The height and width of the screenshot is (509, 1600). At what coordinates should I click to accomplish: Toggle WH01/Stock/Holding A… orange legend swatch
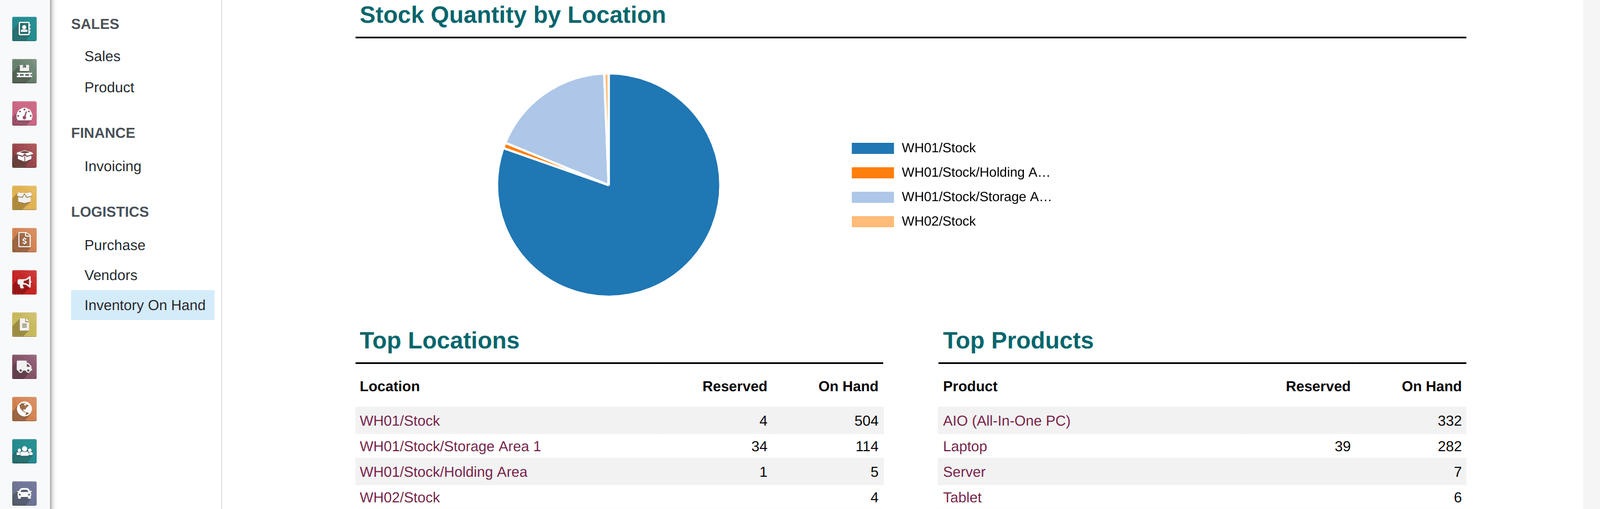click(872, 173)
